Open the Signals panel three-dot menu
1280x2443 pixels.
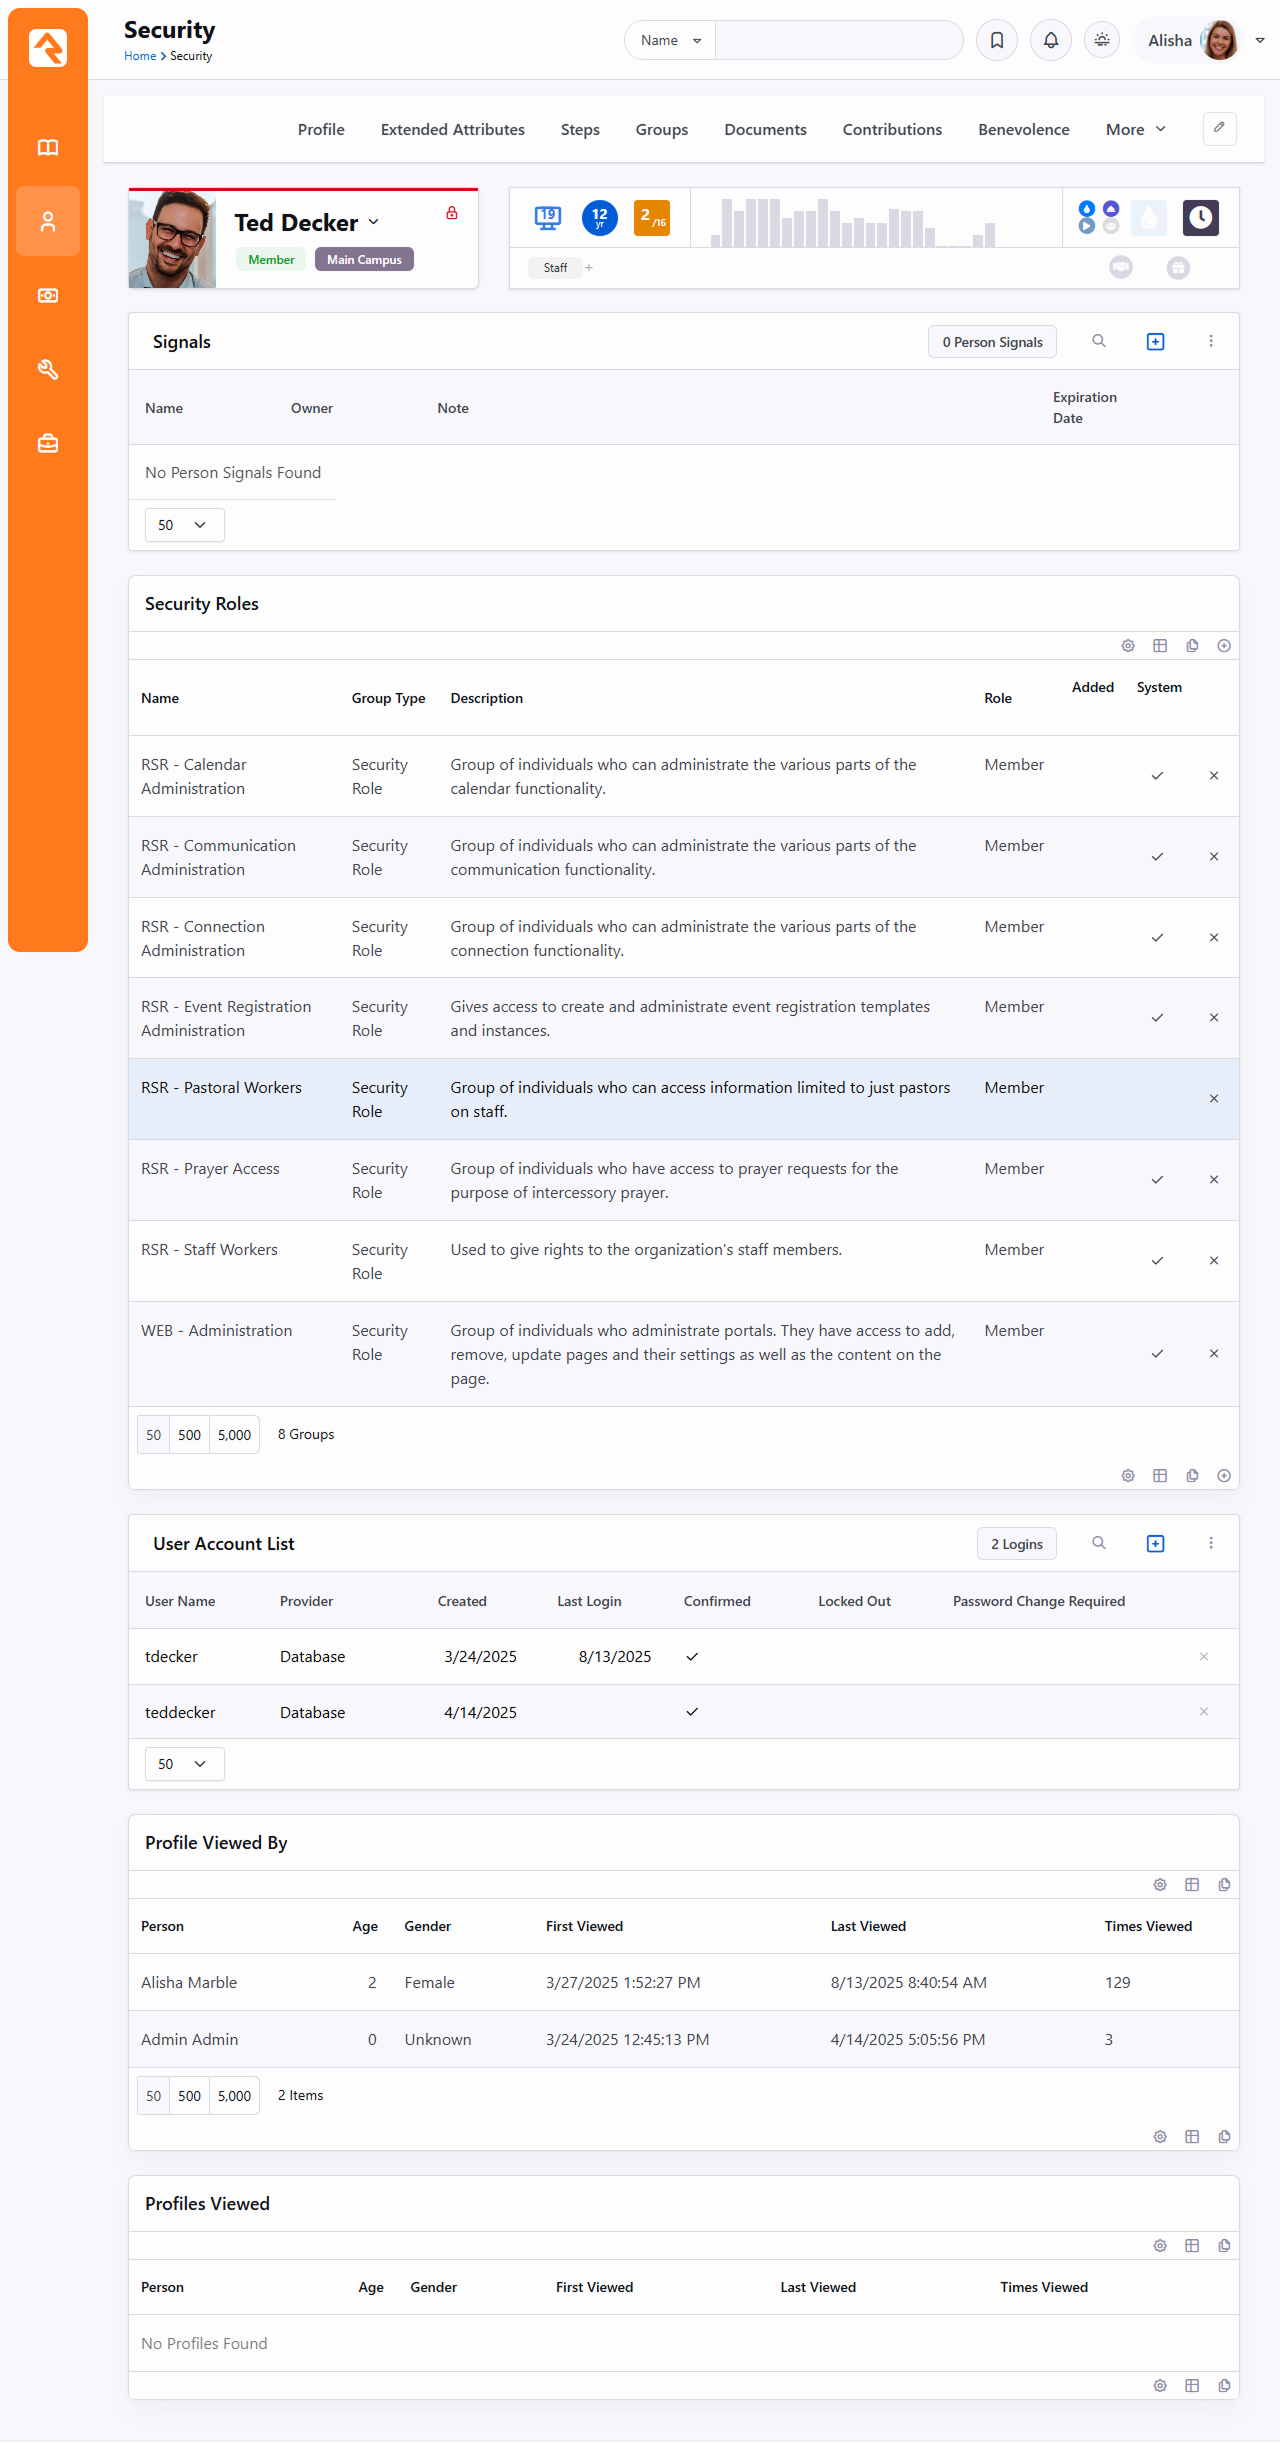1210,341
